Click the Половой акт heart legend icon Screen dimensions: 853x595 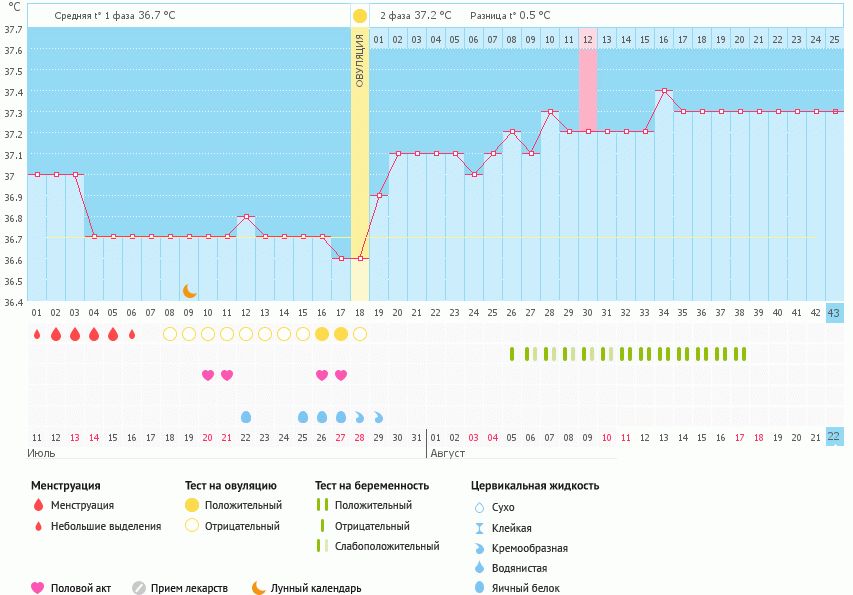[38, 588]
